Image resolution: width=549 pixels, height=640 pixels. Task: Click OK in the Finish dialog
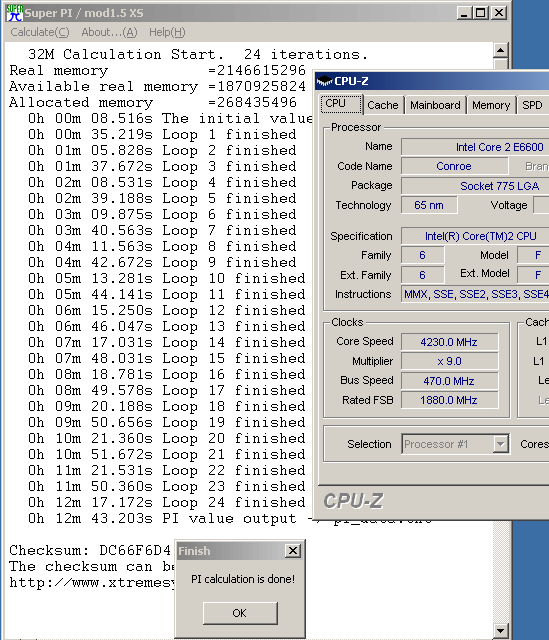[x=240, y=613]
